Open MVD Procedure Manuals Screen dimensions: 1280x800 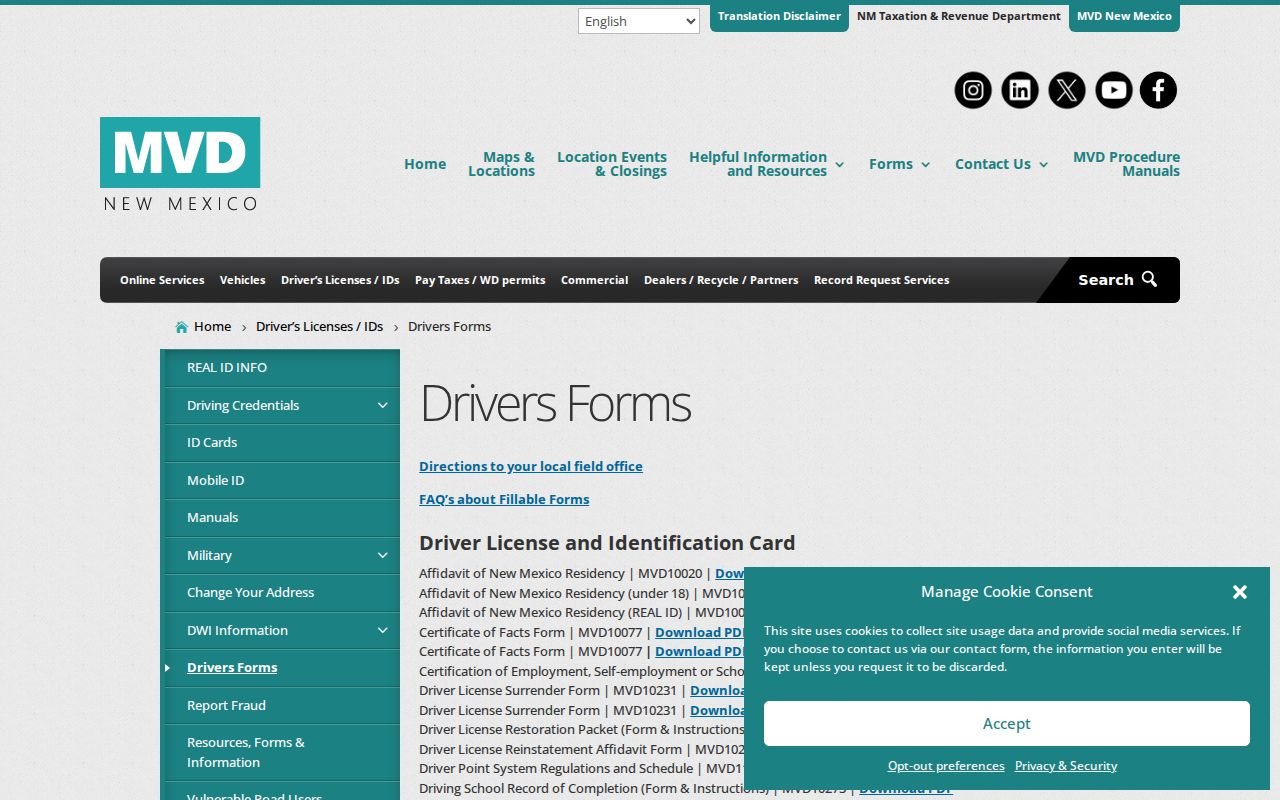tap(1126, 164)
